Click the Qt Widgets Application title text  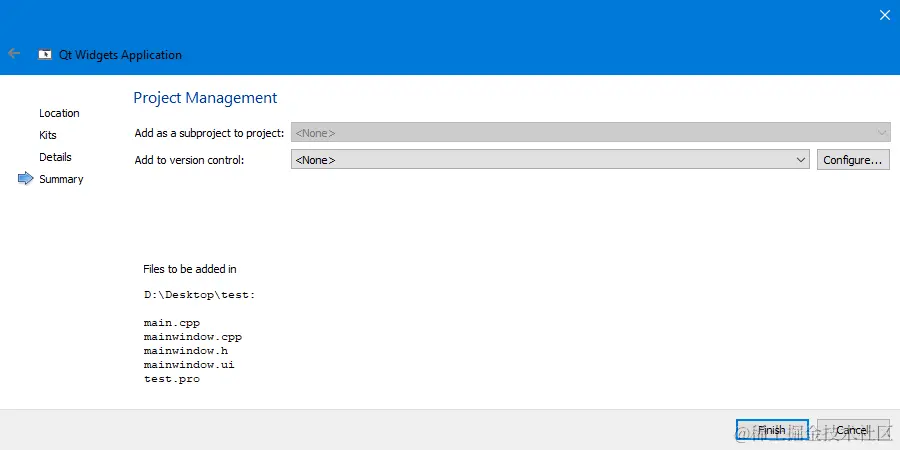[x=121, y=55]
